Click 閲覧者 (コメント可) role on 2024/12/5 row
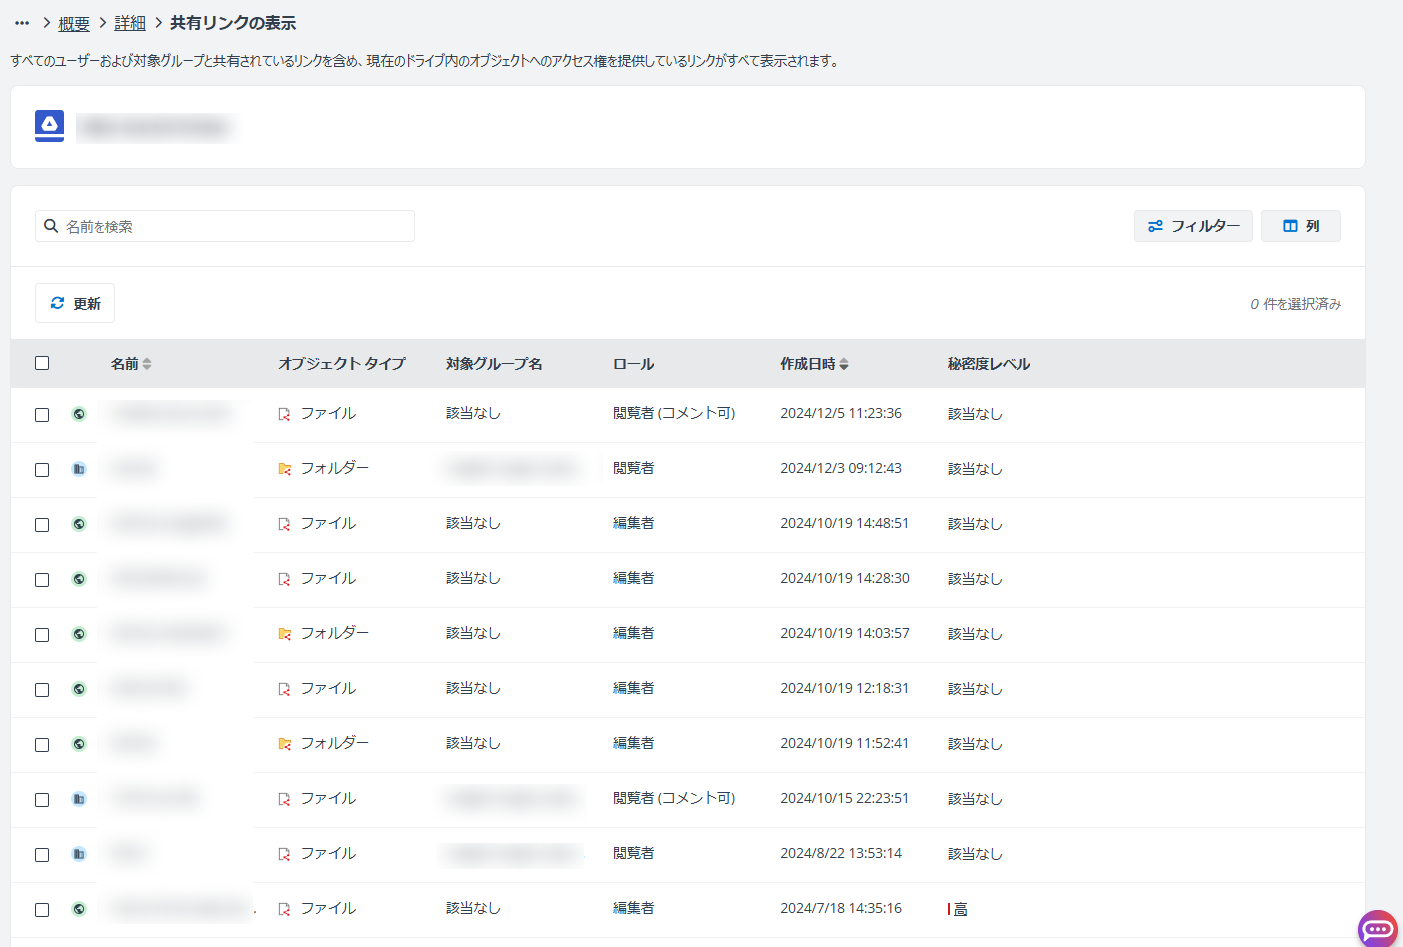The height and width of the screenshot is (947, 1403). (x=674, y=413)
